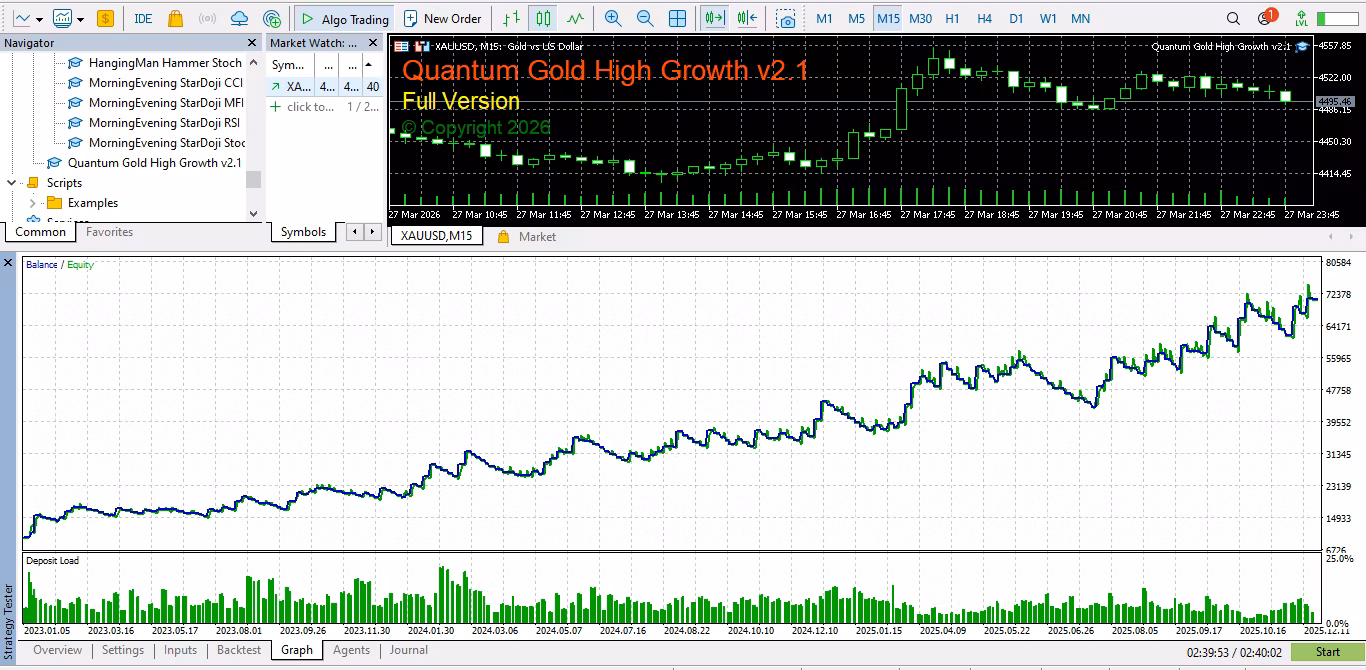Viewport: 1366px width, 670px height.
Task: Expand the Examples folder
Action: point(32,203)
